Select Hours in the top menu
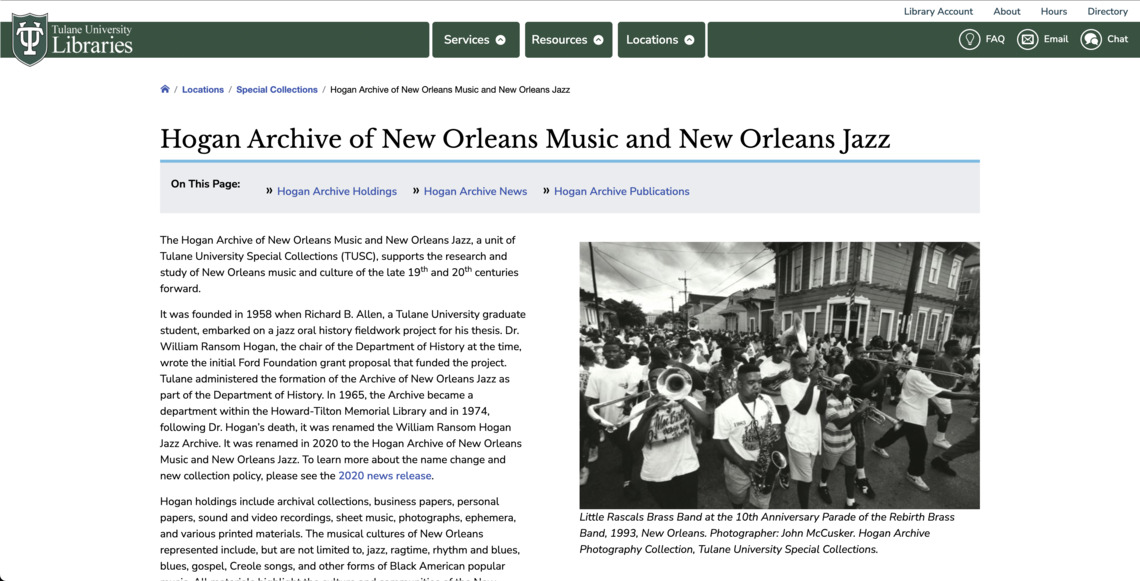The image size is (1140, 581). (1053, 11)
